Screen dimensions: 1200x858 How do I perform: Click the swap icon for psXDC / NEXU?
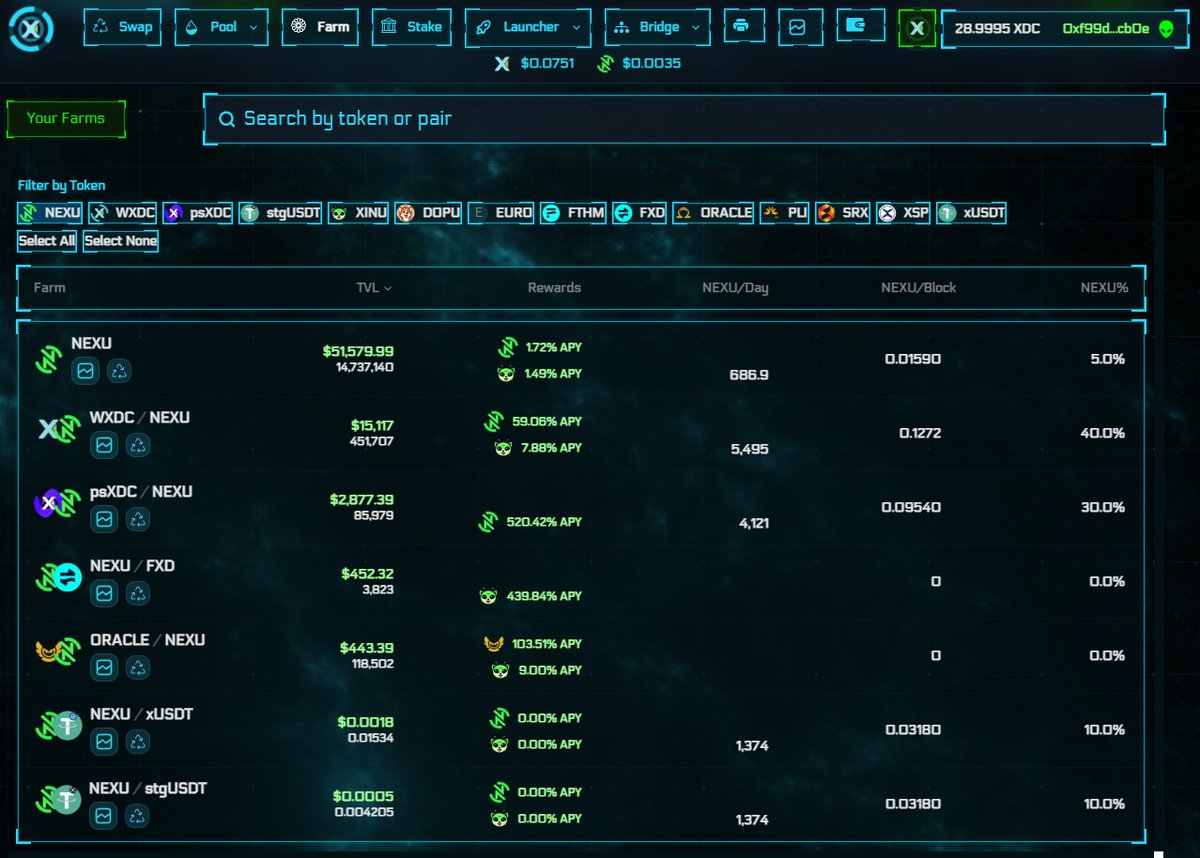(137, 519)
